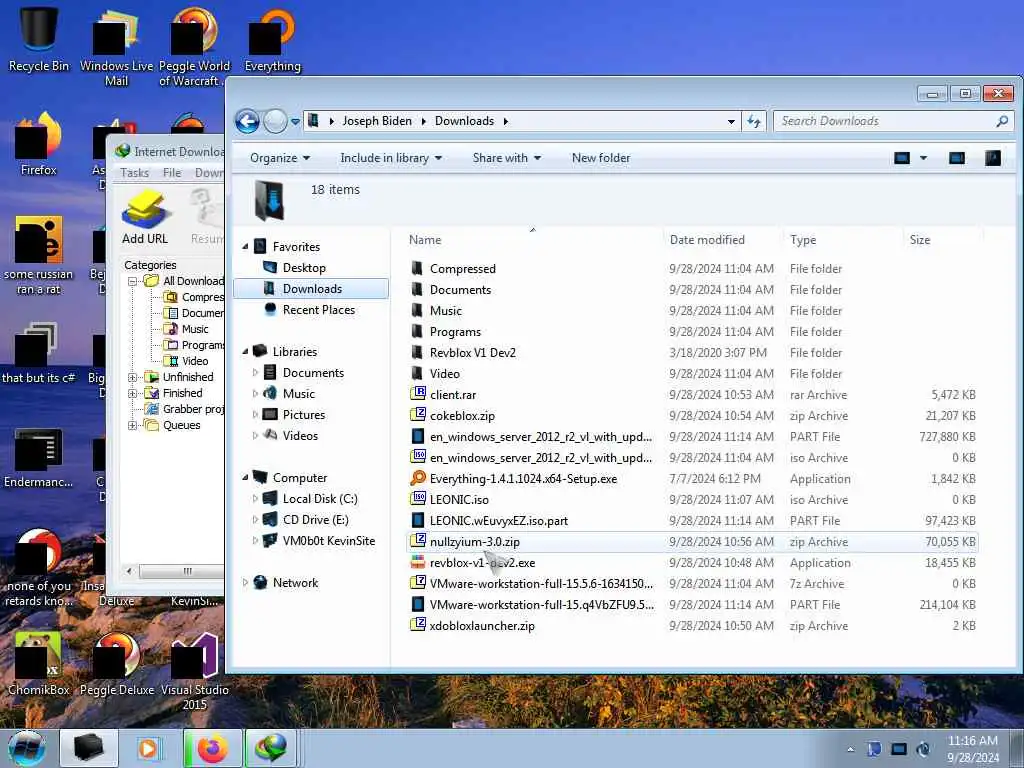This screenshot has width=1024, height=768.
Task: Toggle the preview pane icon in Explorer
Action: coord(957,158)
